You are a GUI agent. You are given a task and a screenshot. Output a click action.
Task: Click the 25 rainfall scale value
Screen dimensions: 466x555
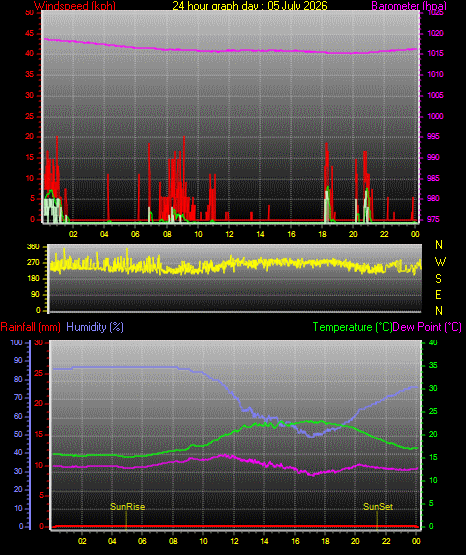pyautogui.click(x=39, y=374)
